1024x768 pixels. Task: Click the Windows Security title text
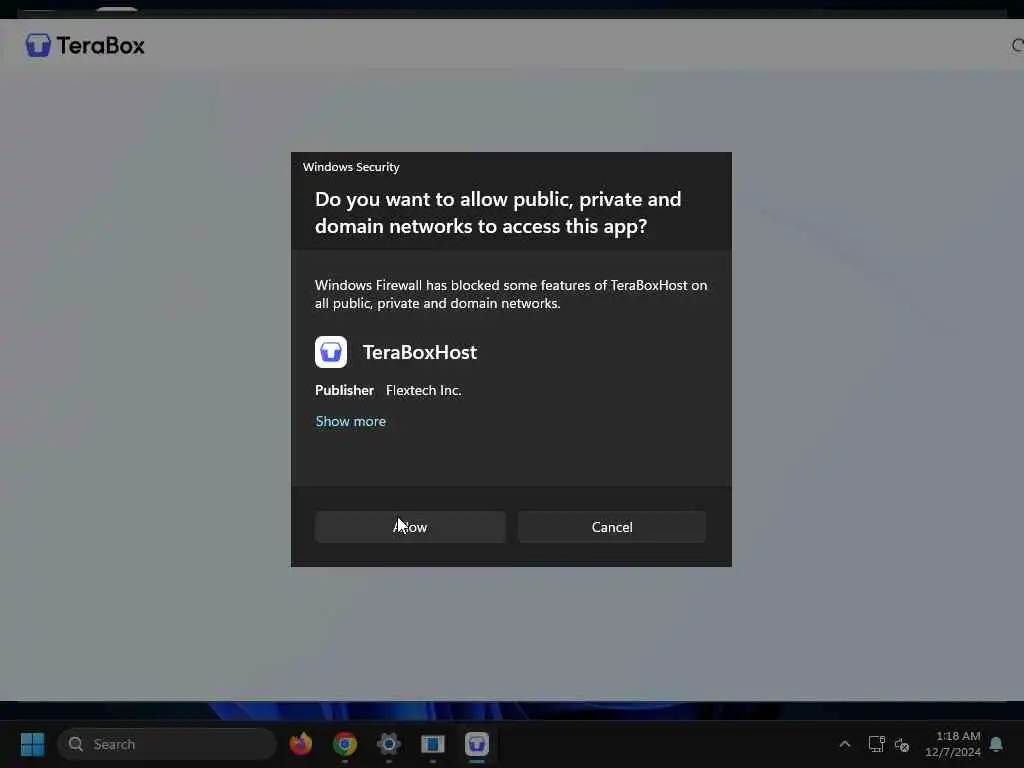click(x=351, y=167)
